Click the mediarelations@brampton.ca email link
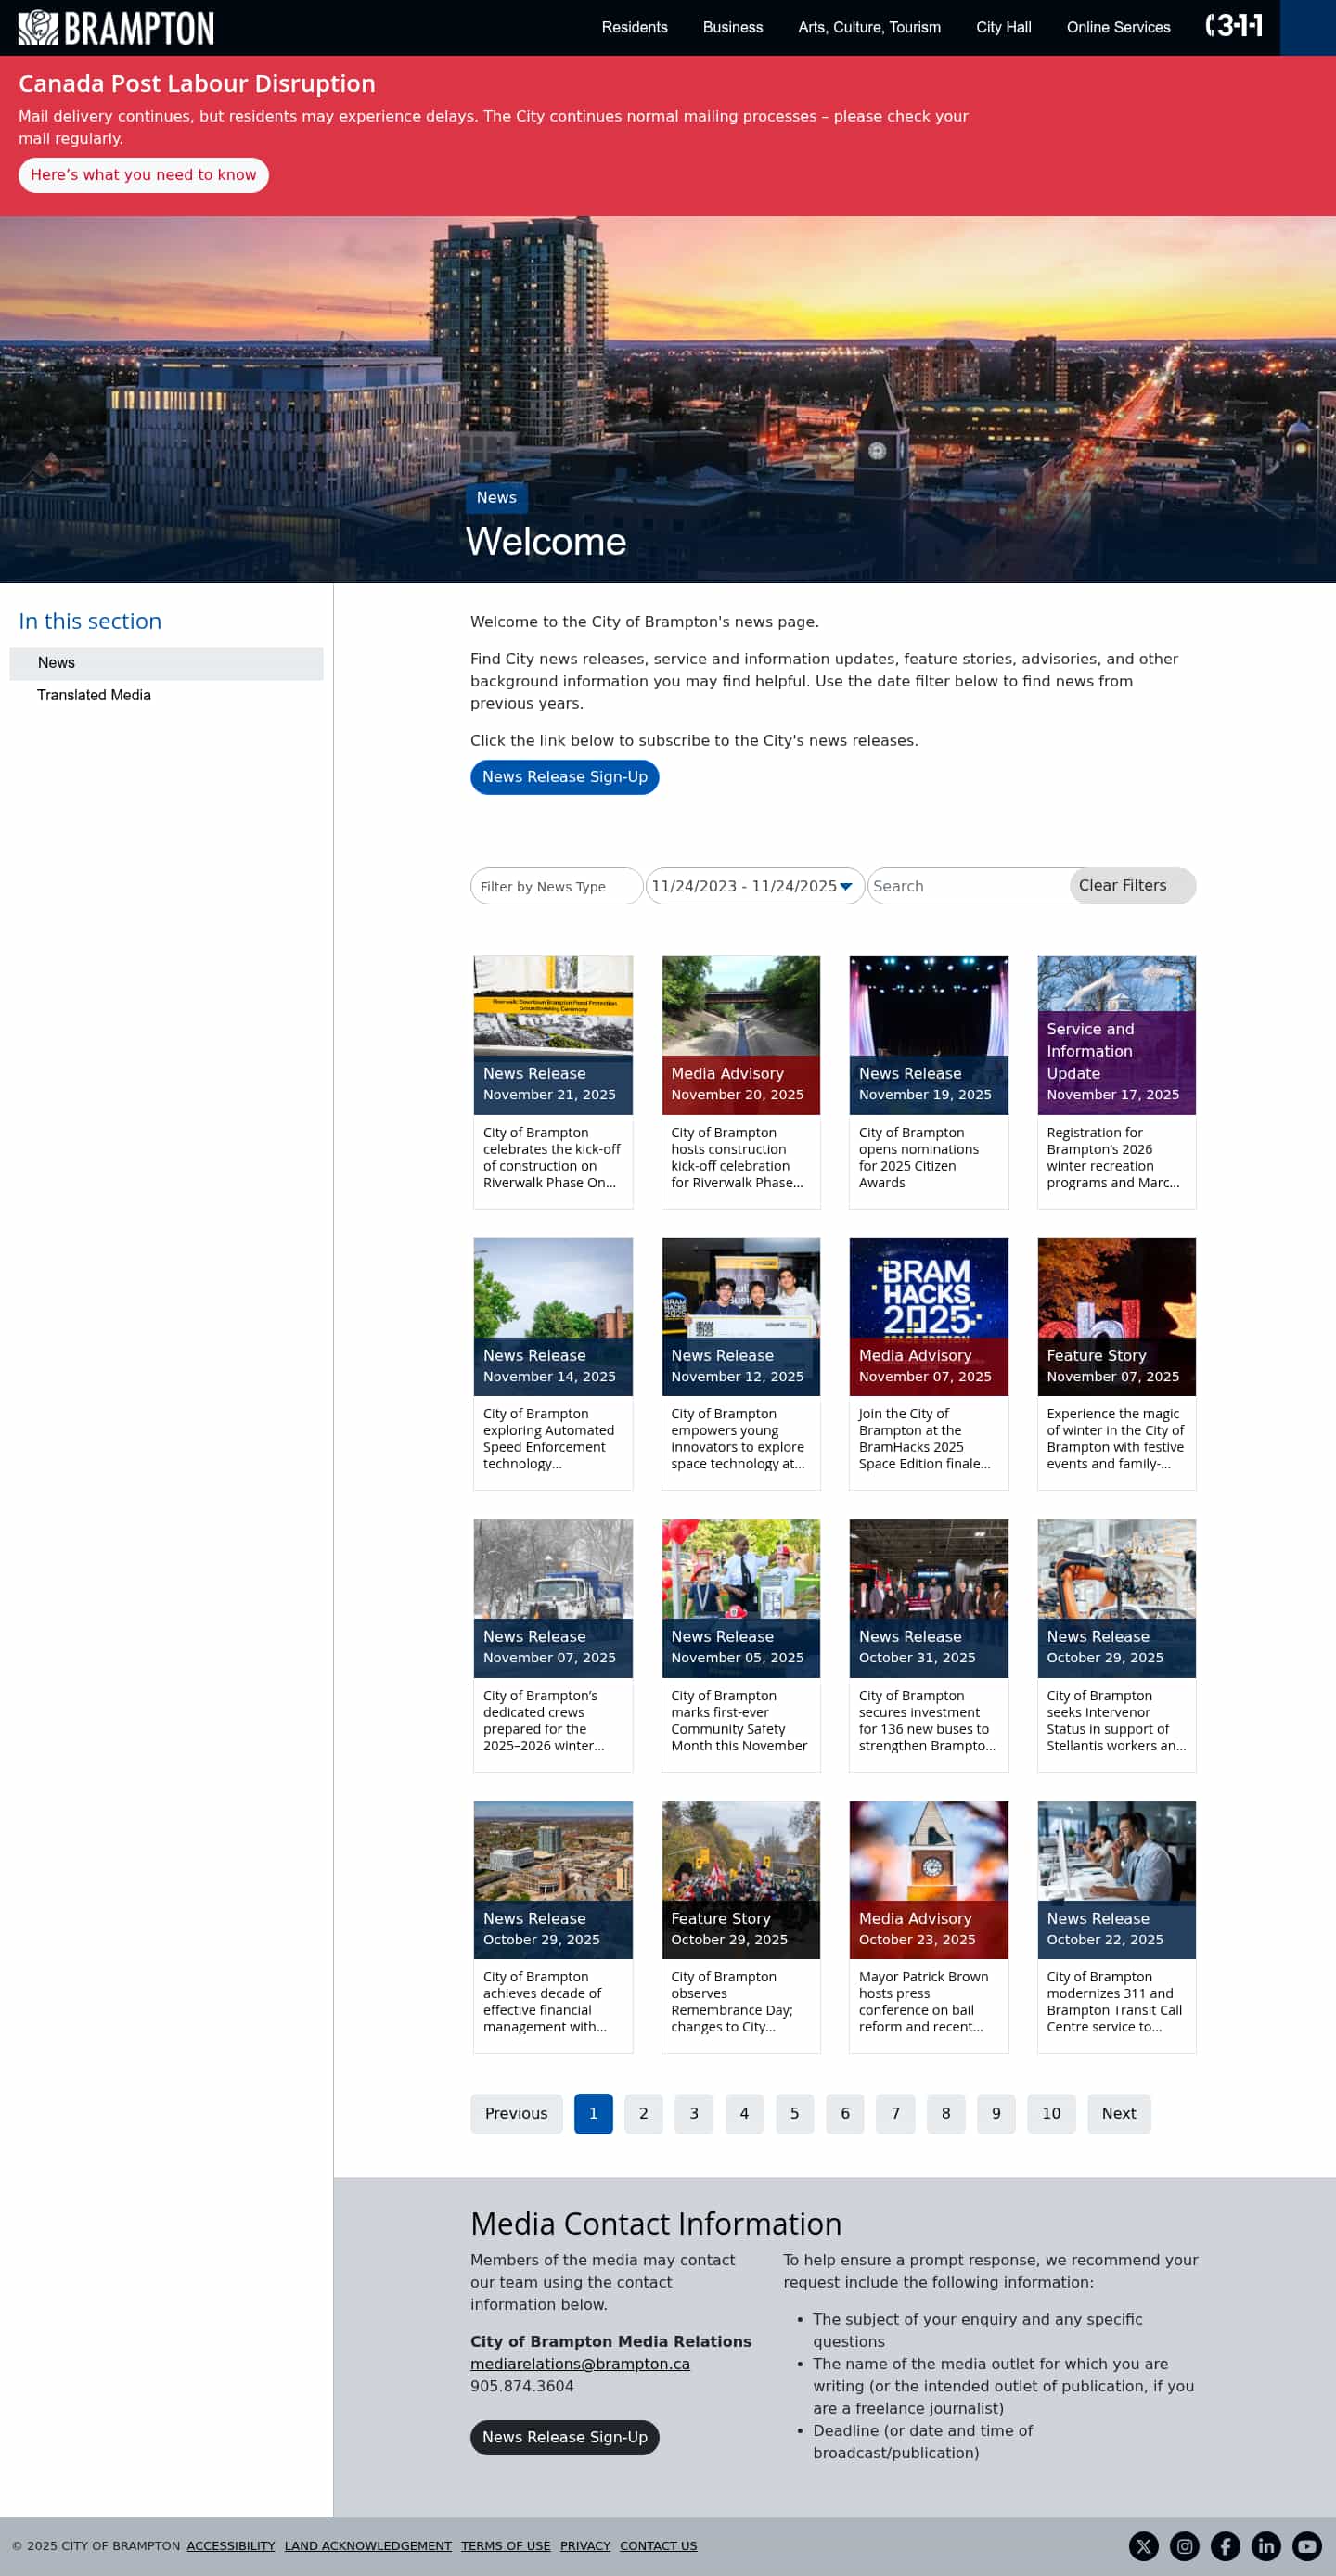This screenshot has width=1336, height=2576. (579, 2363)
